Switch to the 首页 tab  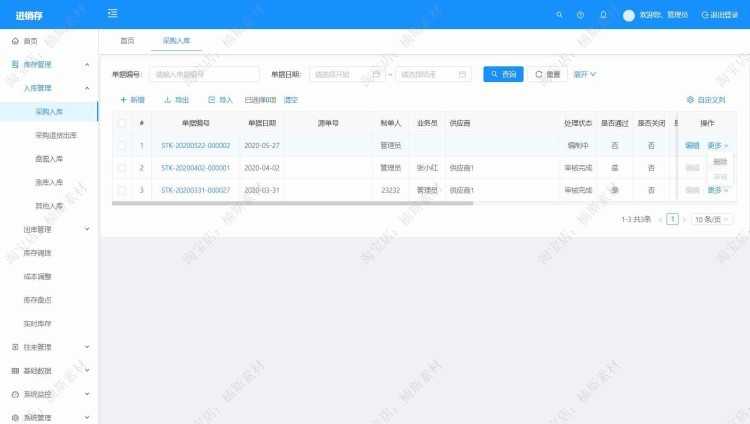coord(127,41)
